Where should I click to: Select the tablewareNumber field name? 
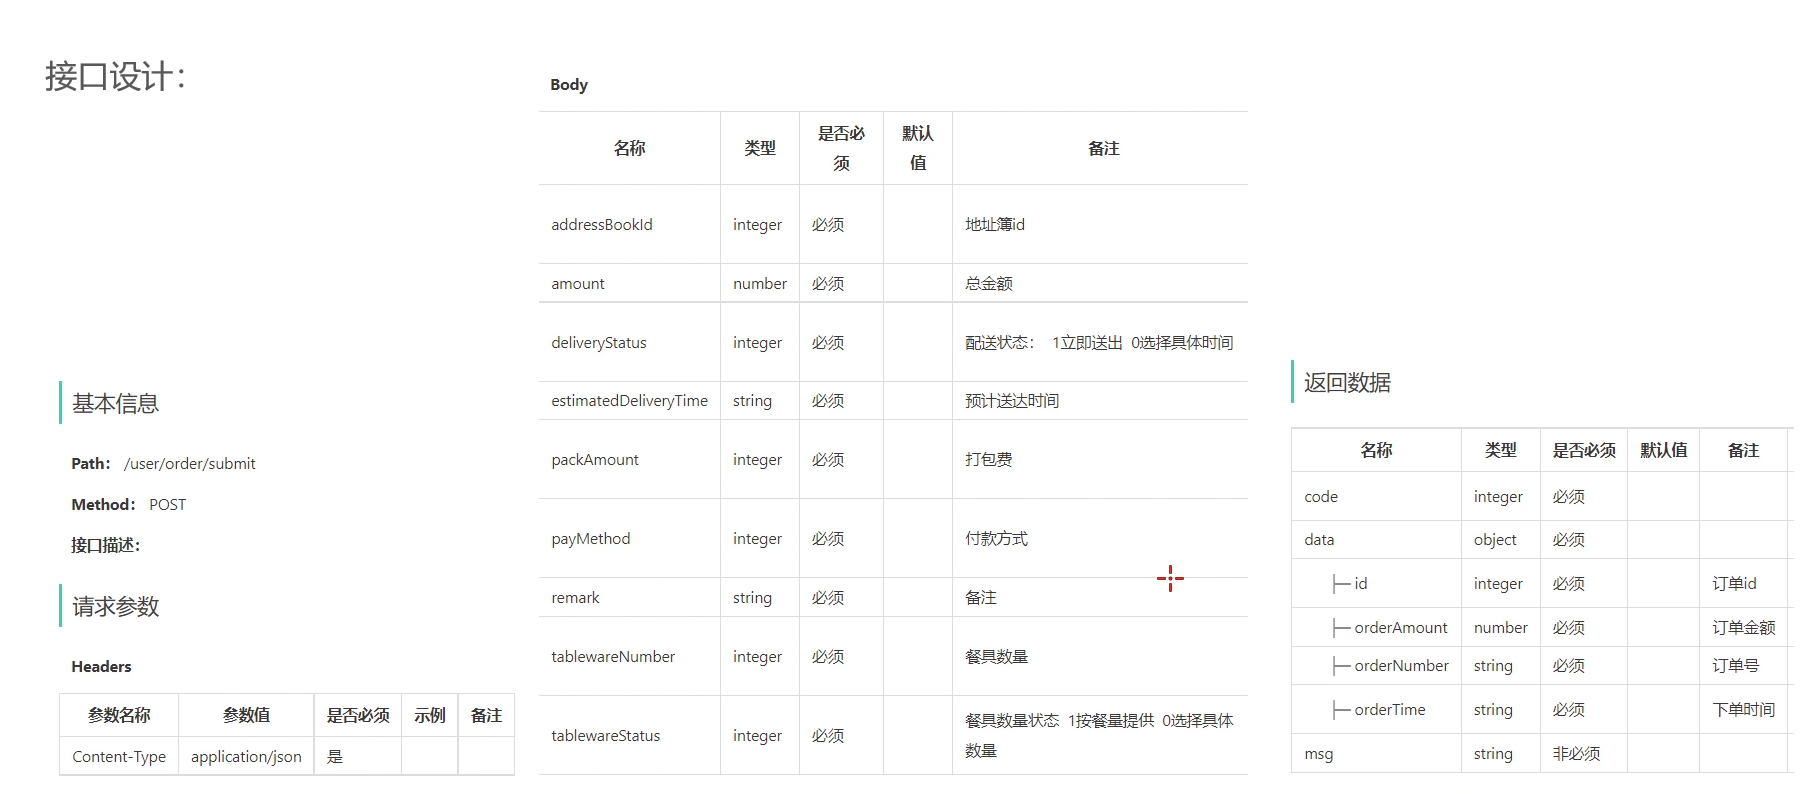point(613,656)
